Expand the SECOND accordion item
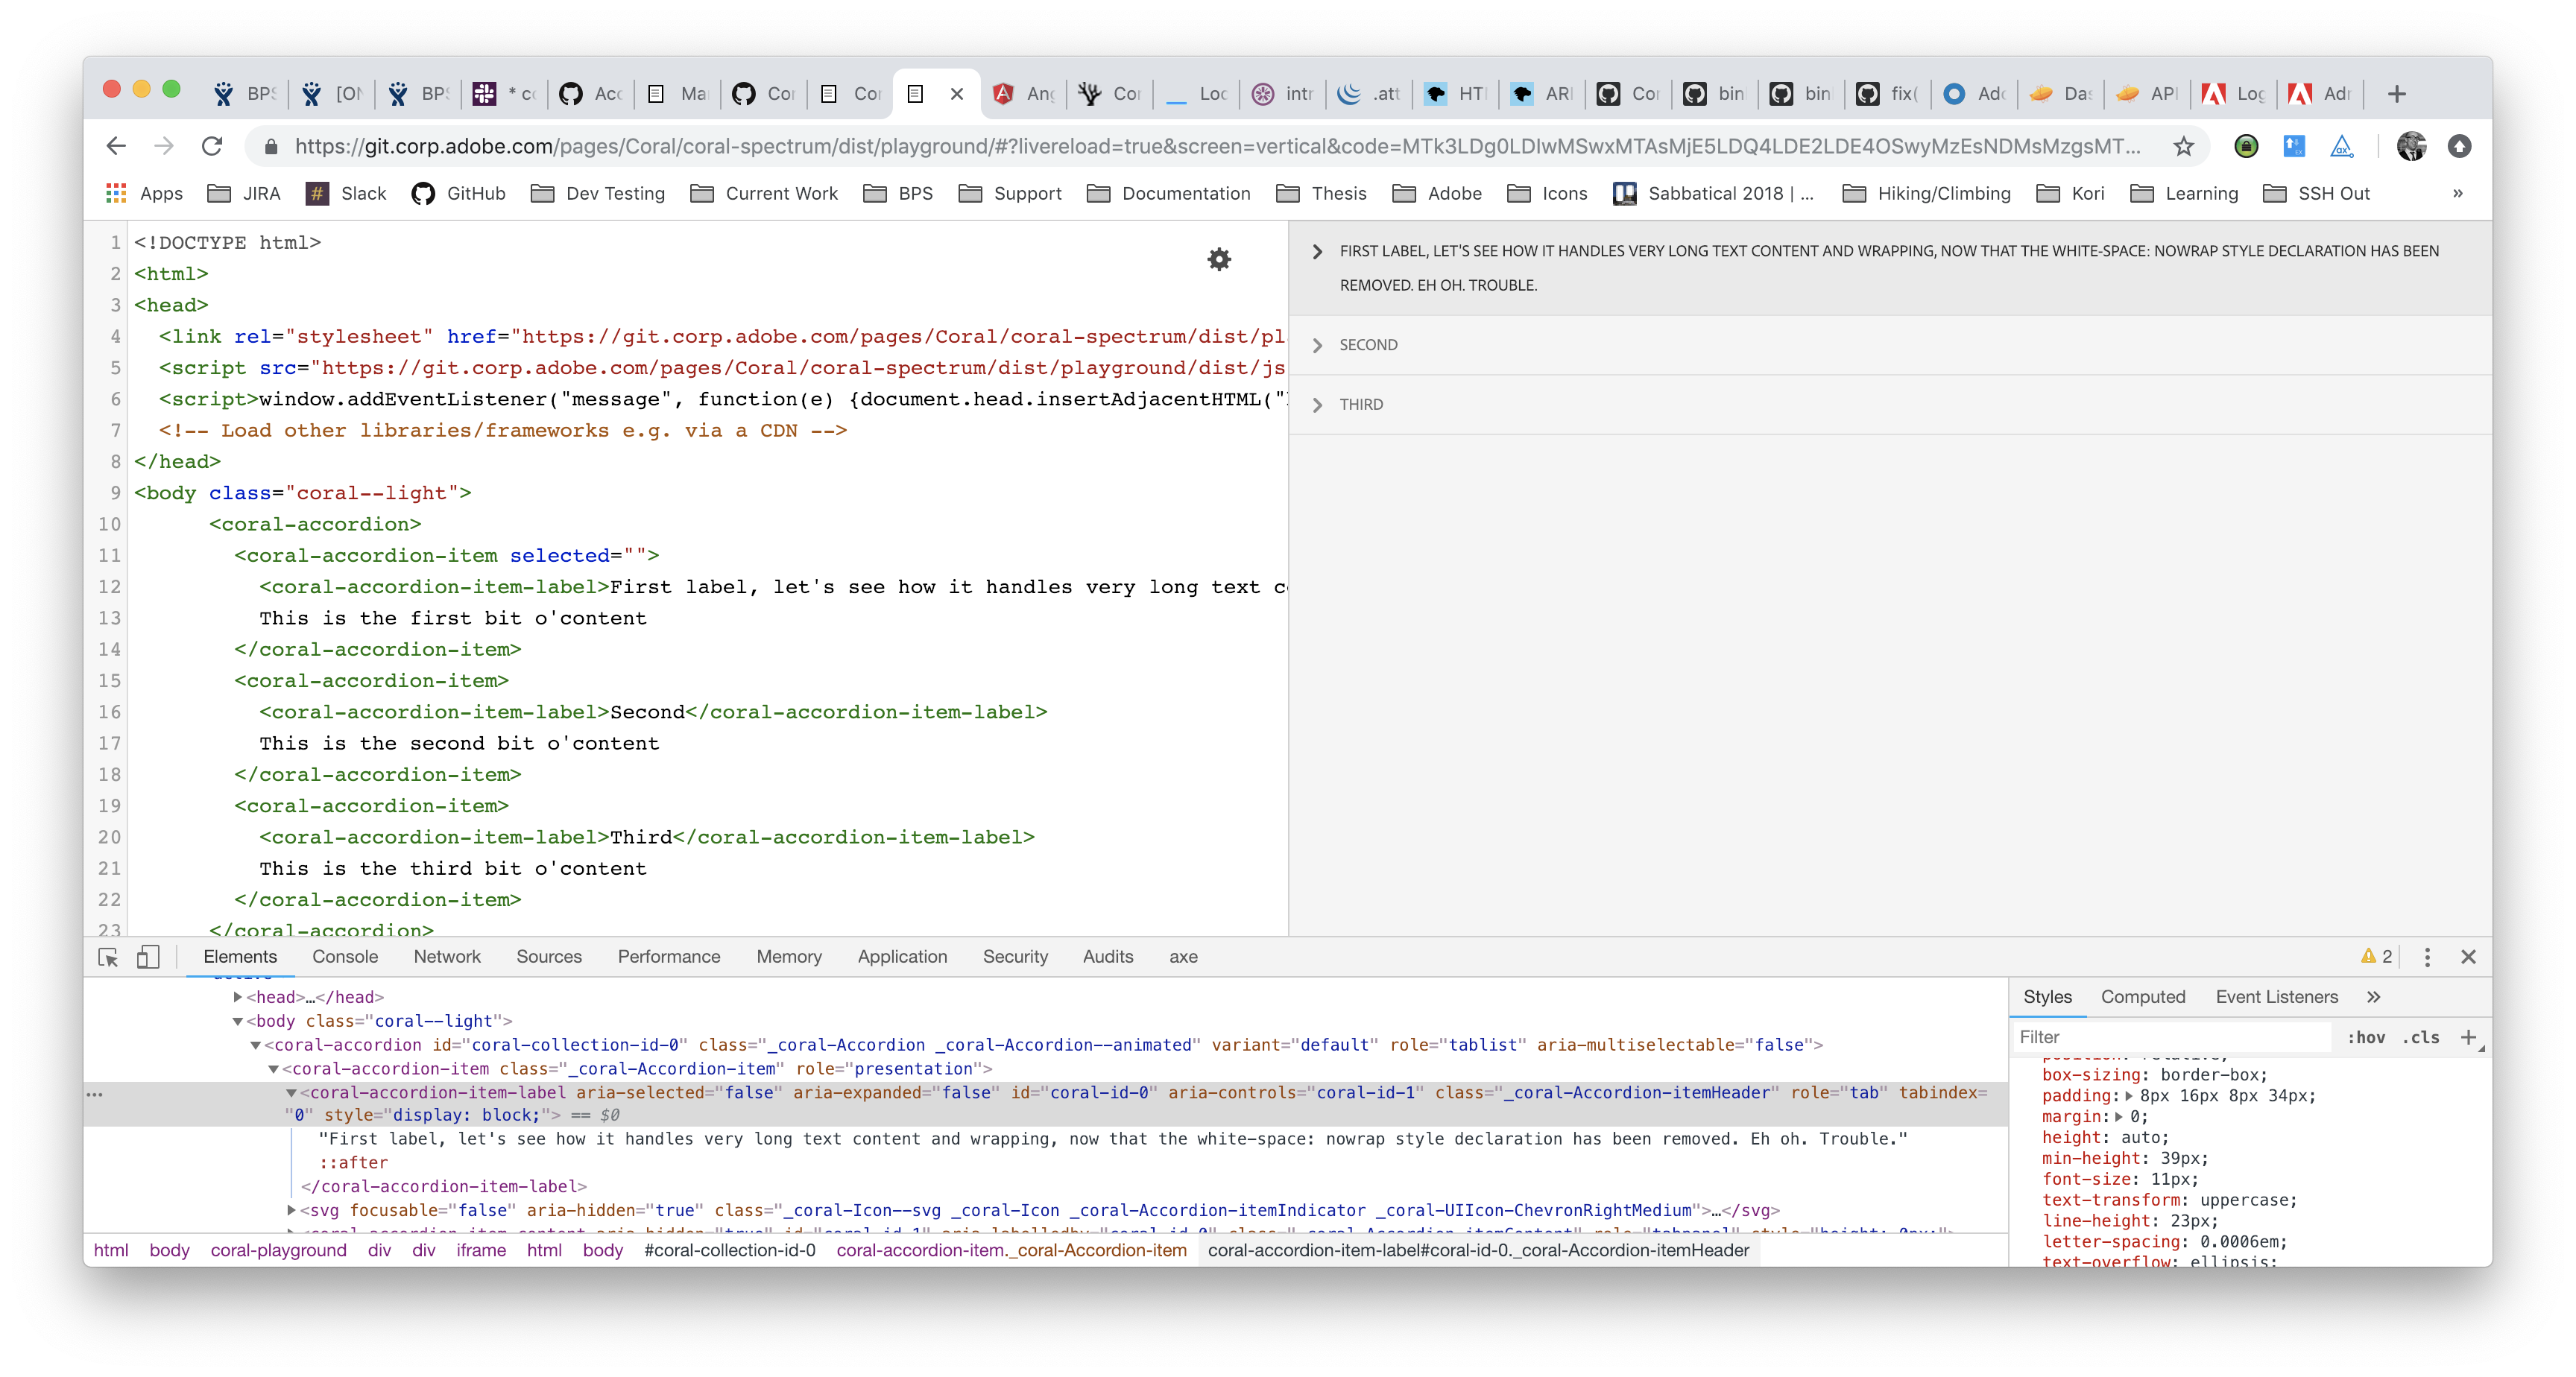This screenshot has height=1377, width=2576. click(x=1368, y=345)
